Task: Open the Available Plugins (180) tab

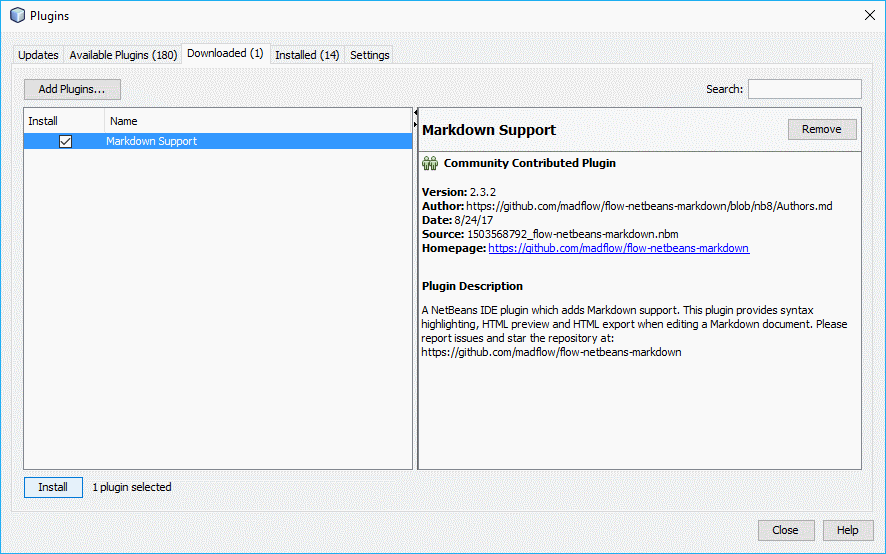Action: point(123,55)
